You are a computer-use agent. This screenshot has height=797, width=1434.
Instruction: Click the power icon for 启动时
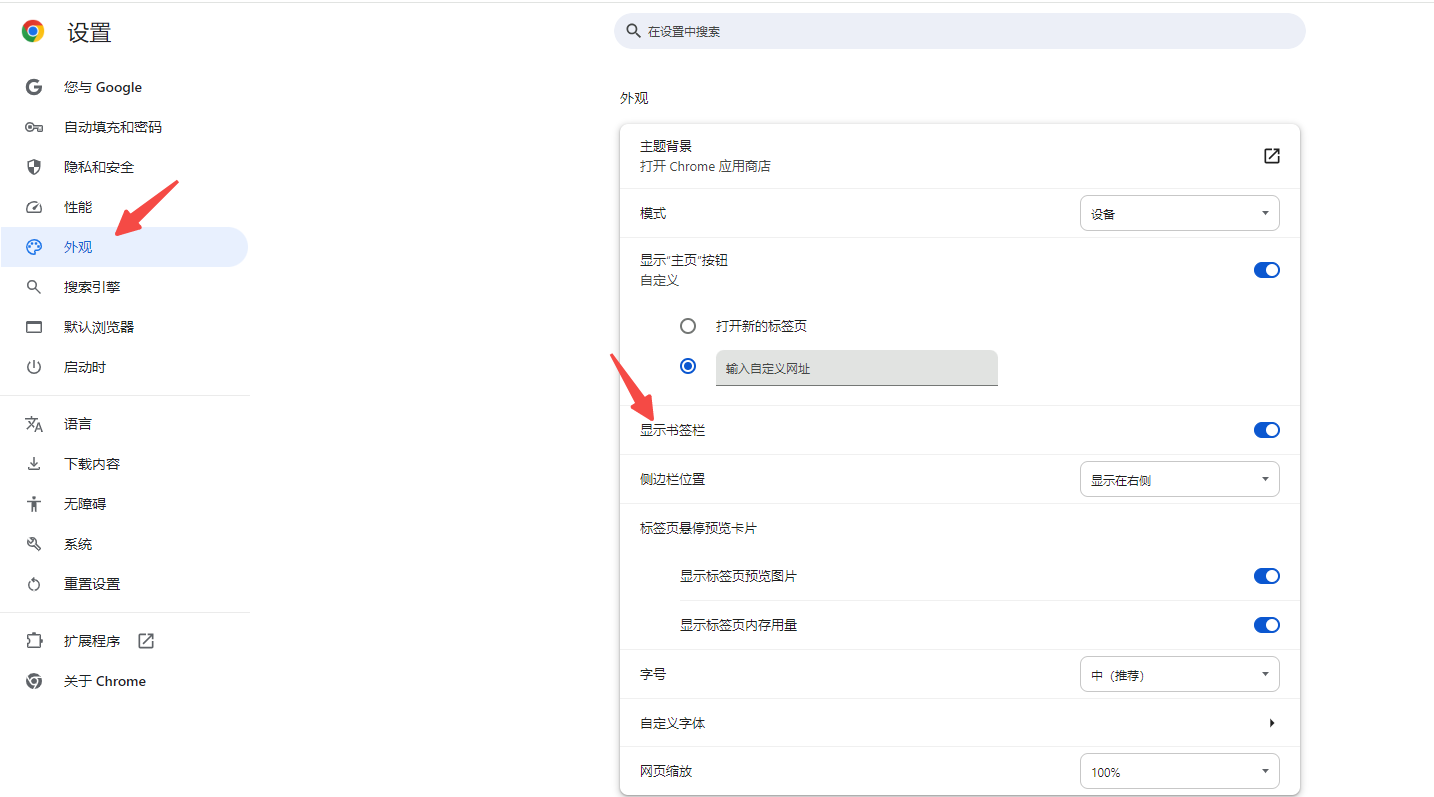pos(34,367)
